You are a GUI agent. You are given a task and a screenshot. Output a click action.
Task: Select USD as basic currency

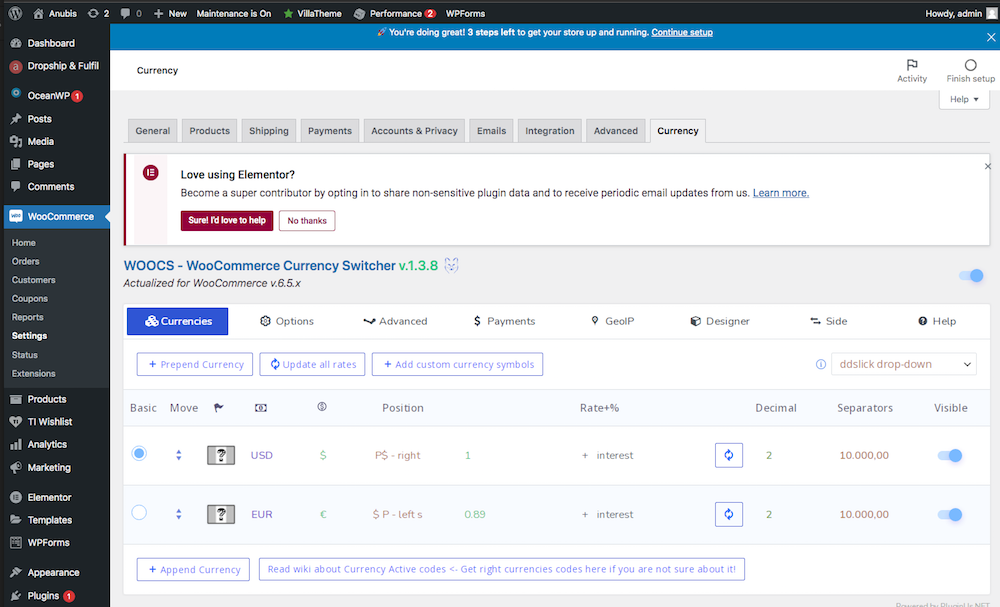click(139, 453)
